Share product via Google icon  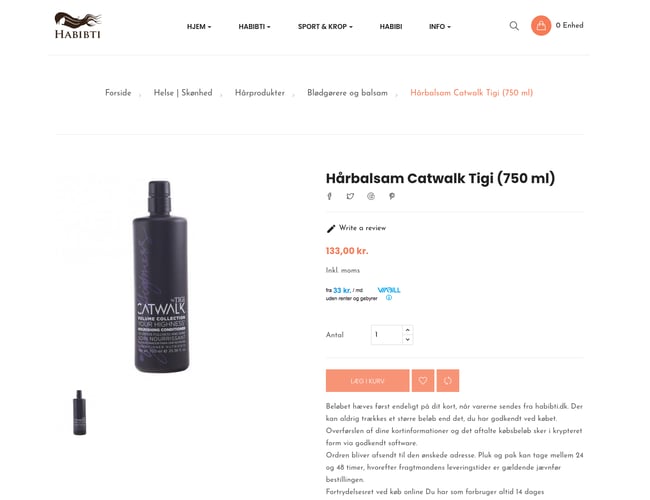tap(371, 196)
